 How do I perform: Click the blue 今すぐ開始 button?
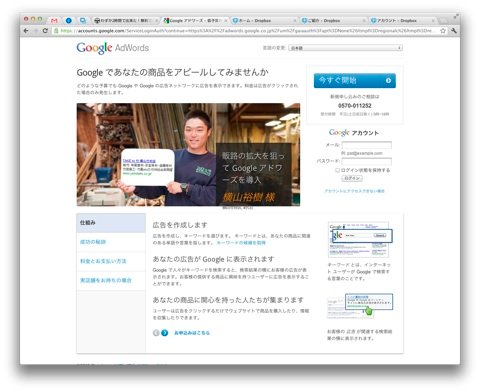355,80
